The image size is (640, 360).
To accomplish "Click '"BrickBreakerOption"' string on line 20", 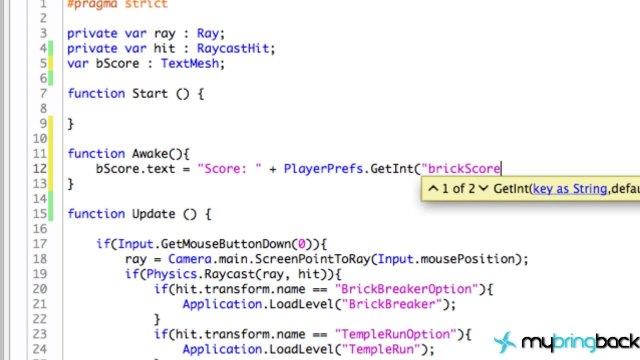I will (x=406, y=289).
